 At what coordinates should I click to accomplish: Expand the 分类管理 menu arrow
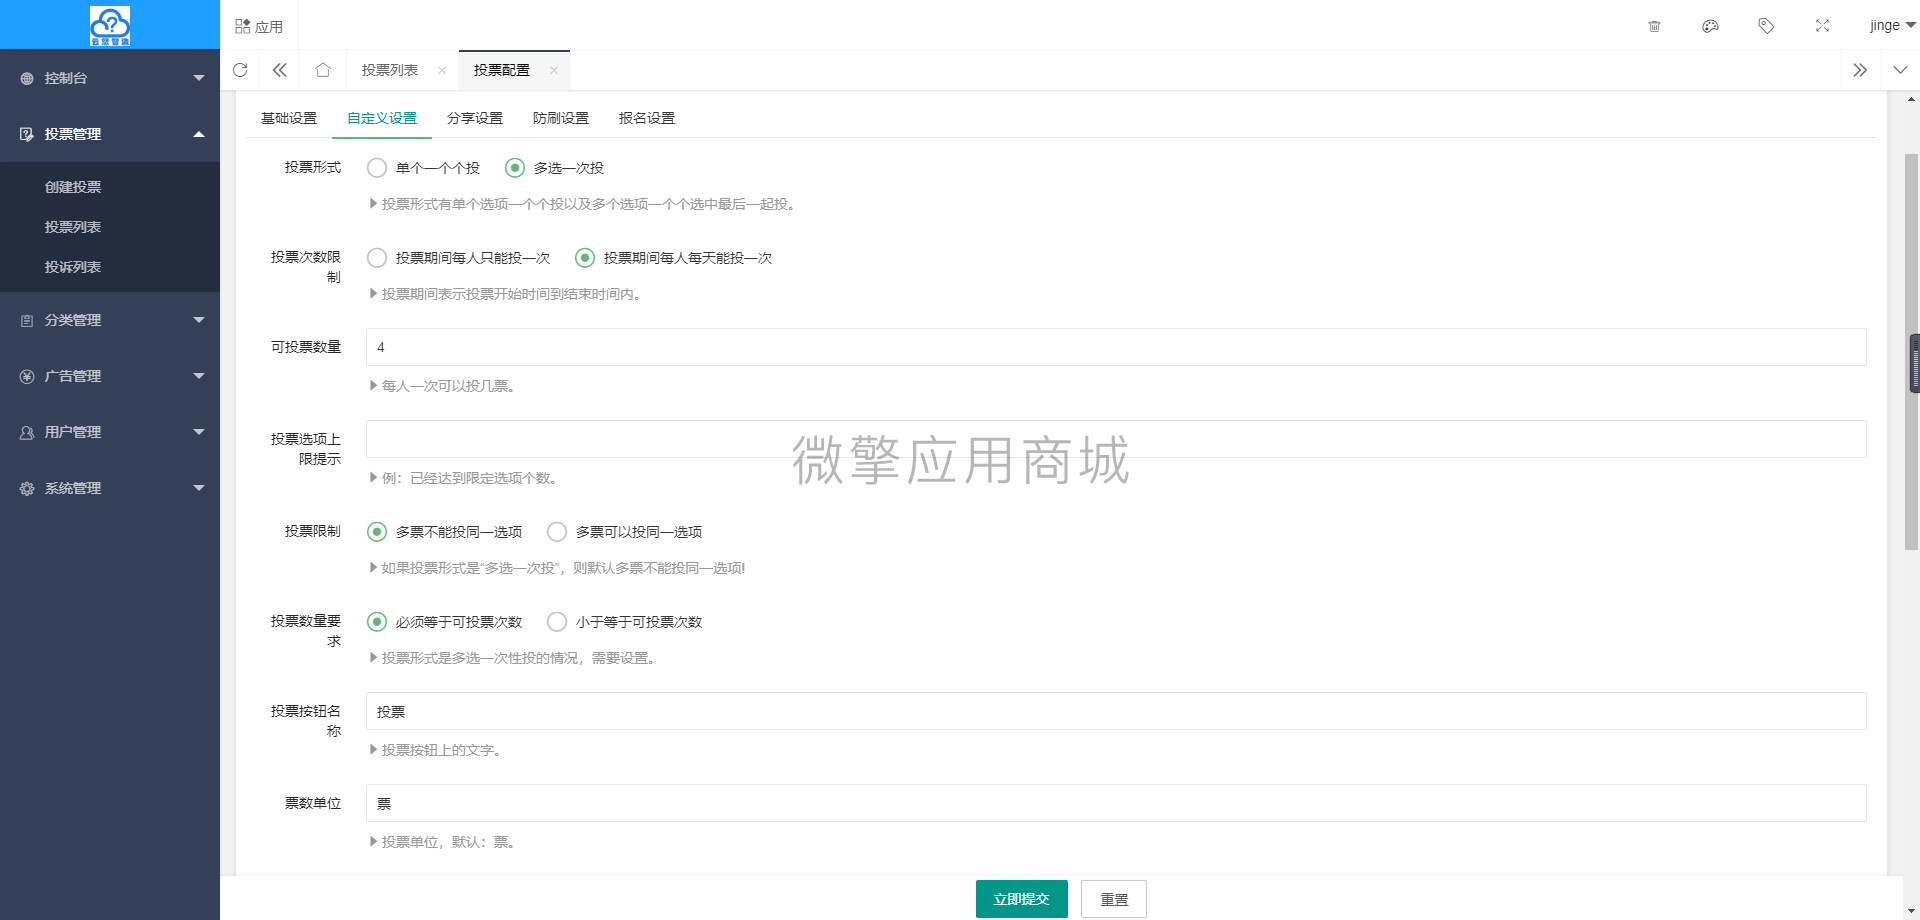point(199,320)
